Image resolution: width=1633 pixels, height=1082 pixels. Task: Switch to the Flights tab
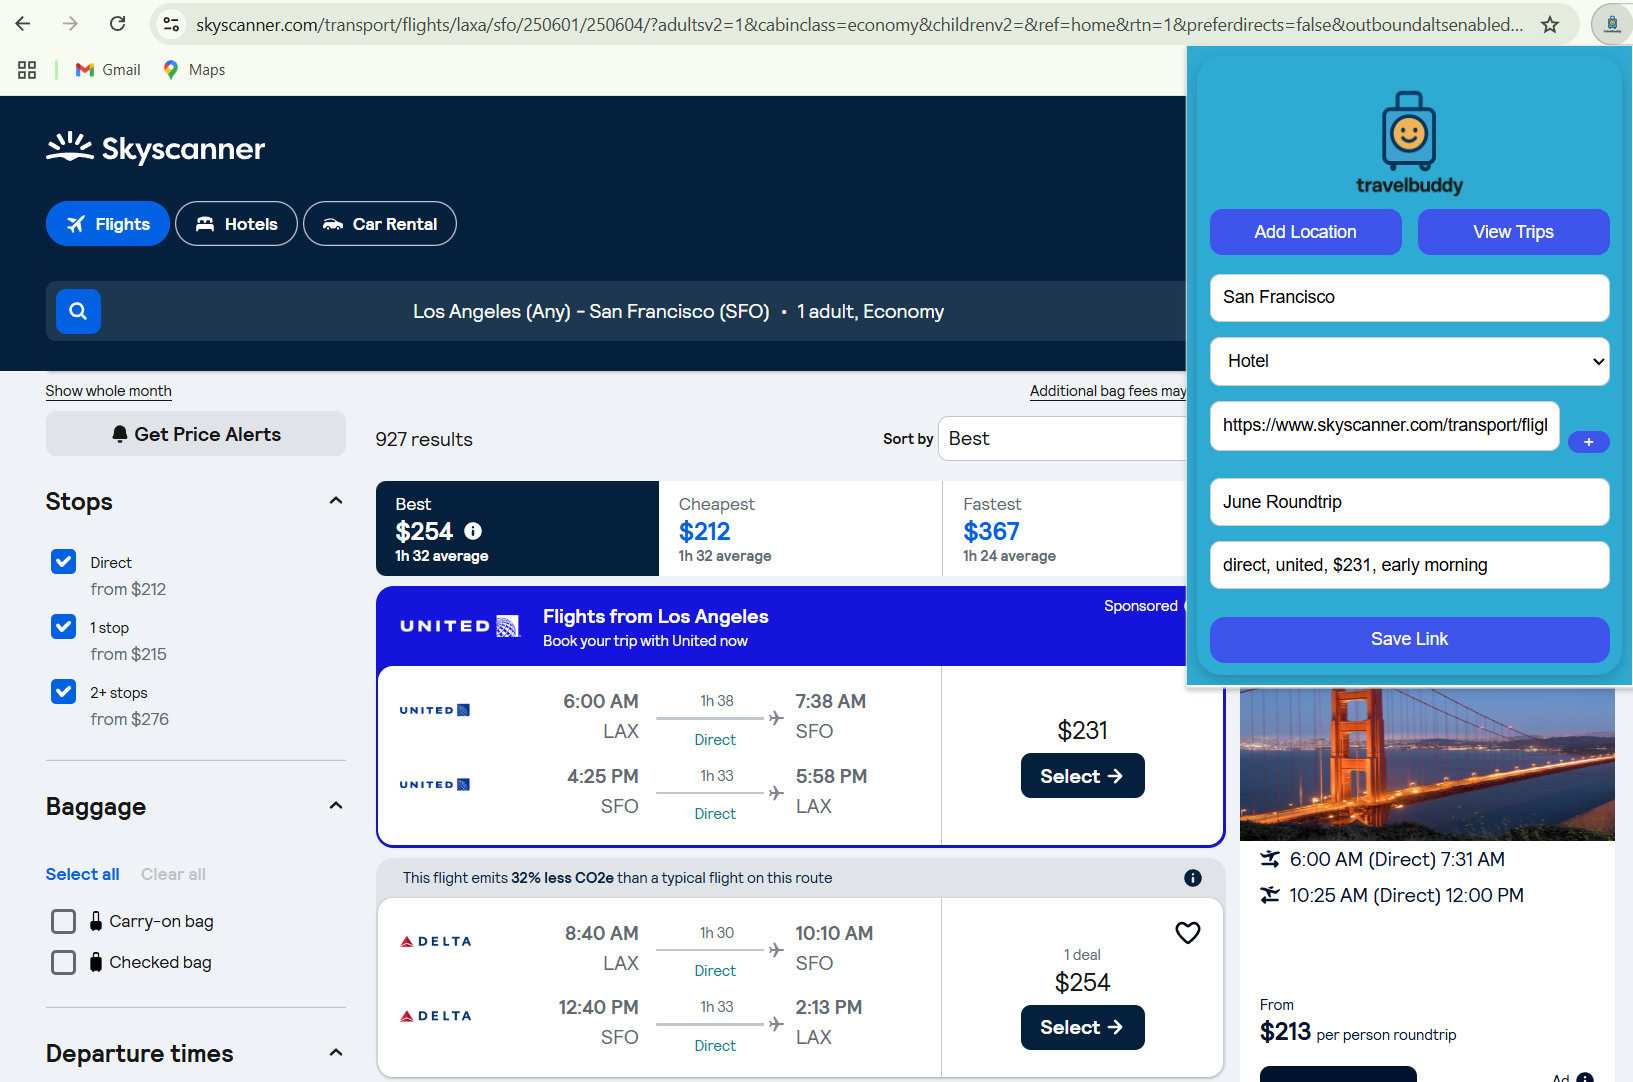click(108, 224)
